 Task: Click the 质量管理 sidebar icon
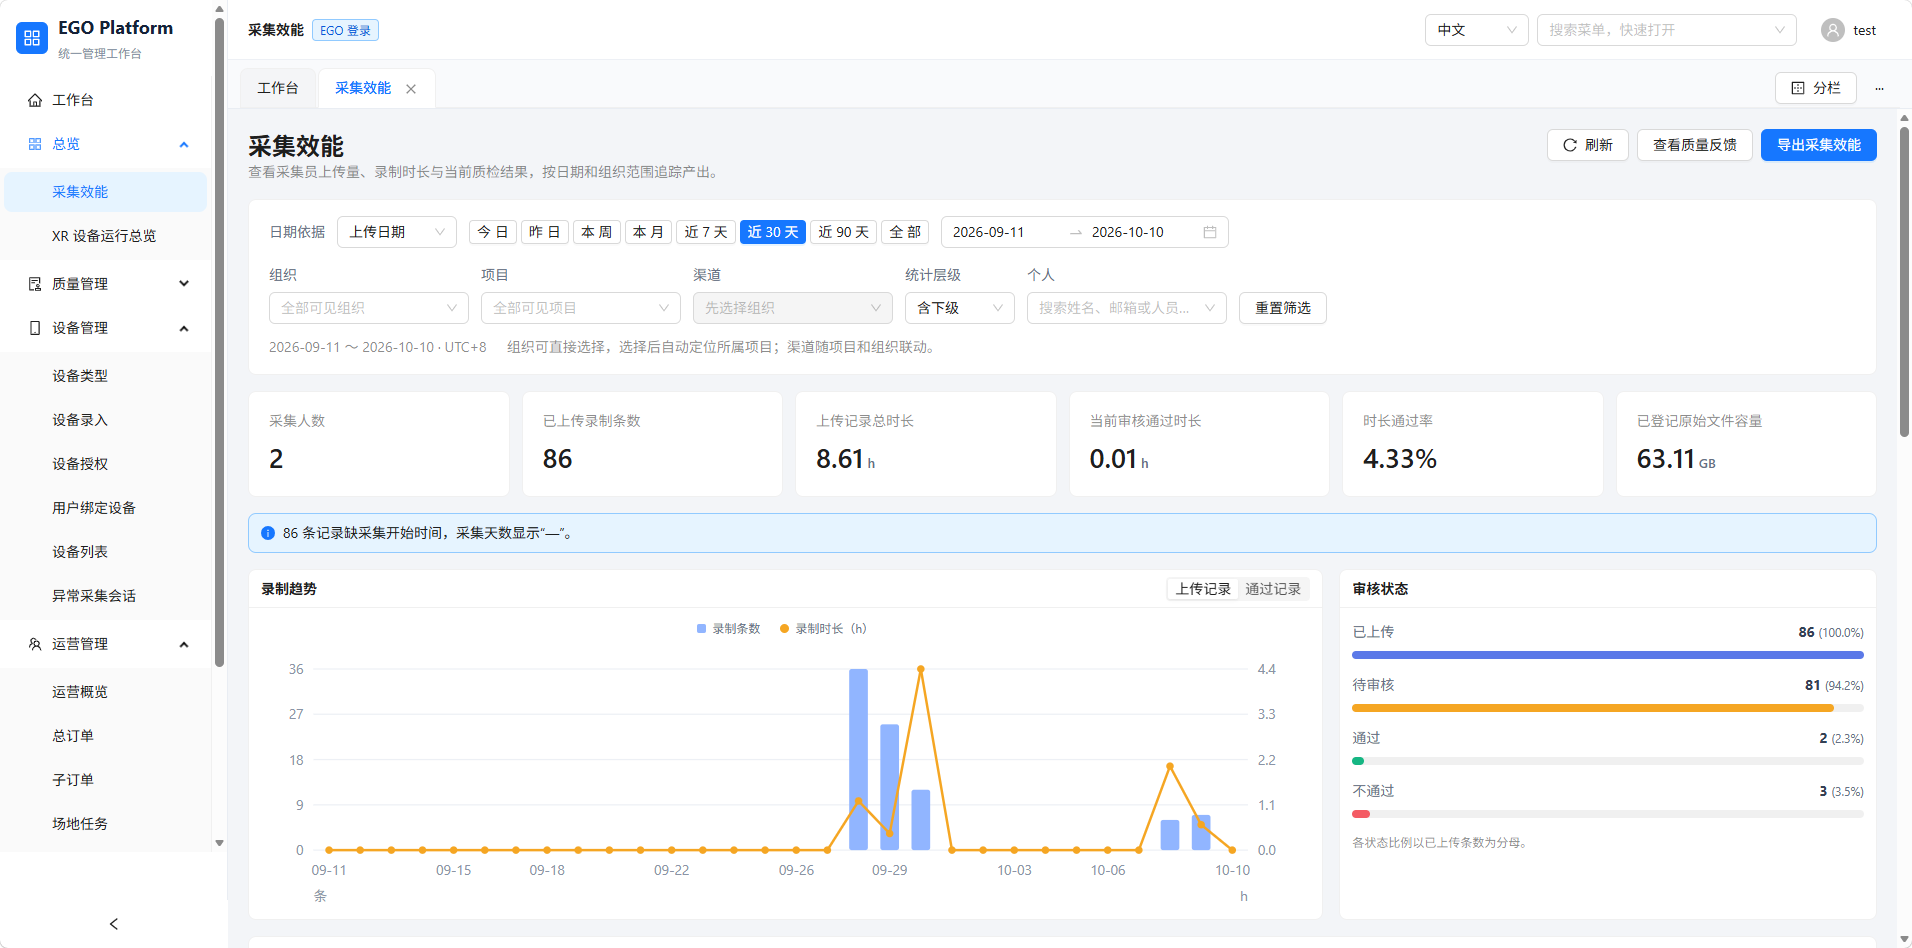35,284
